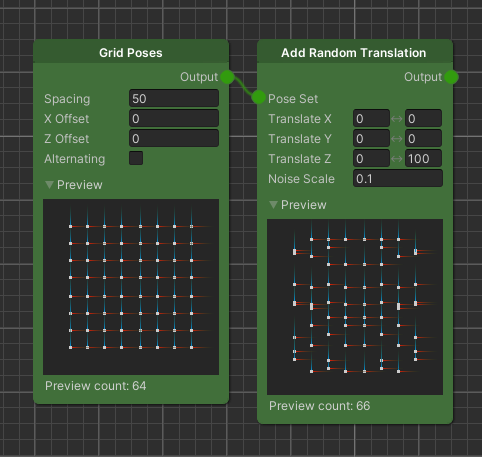The height and width of the screenshot is (457, 482).
Task: Click Add Random Translation Output port
Action: (451, 77)
